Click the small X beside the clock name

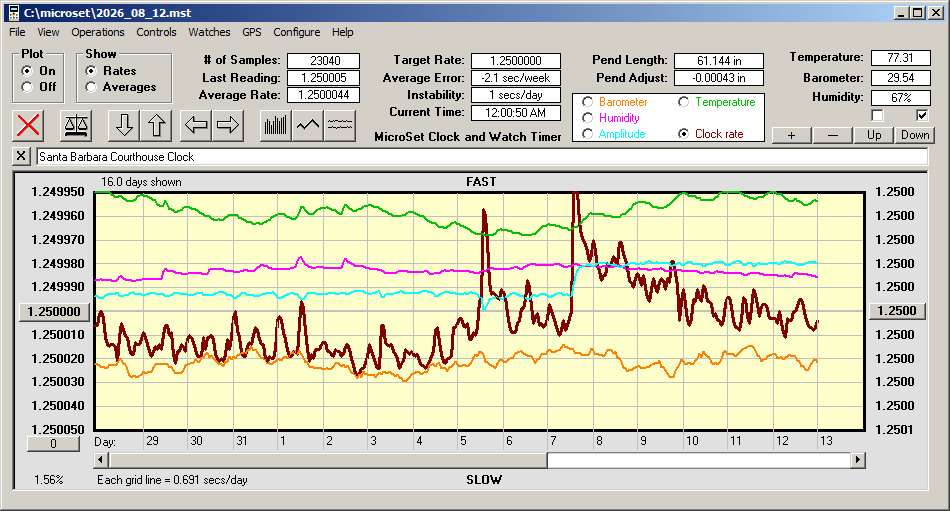(x=21, y=156)
